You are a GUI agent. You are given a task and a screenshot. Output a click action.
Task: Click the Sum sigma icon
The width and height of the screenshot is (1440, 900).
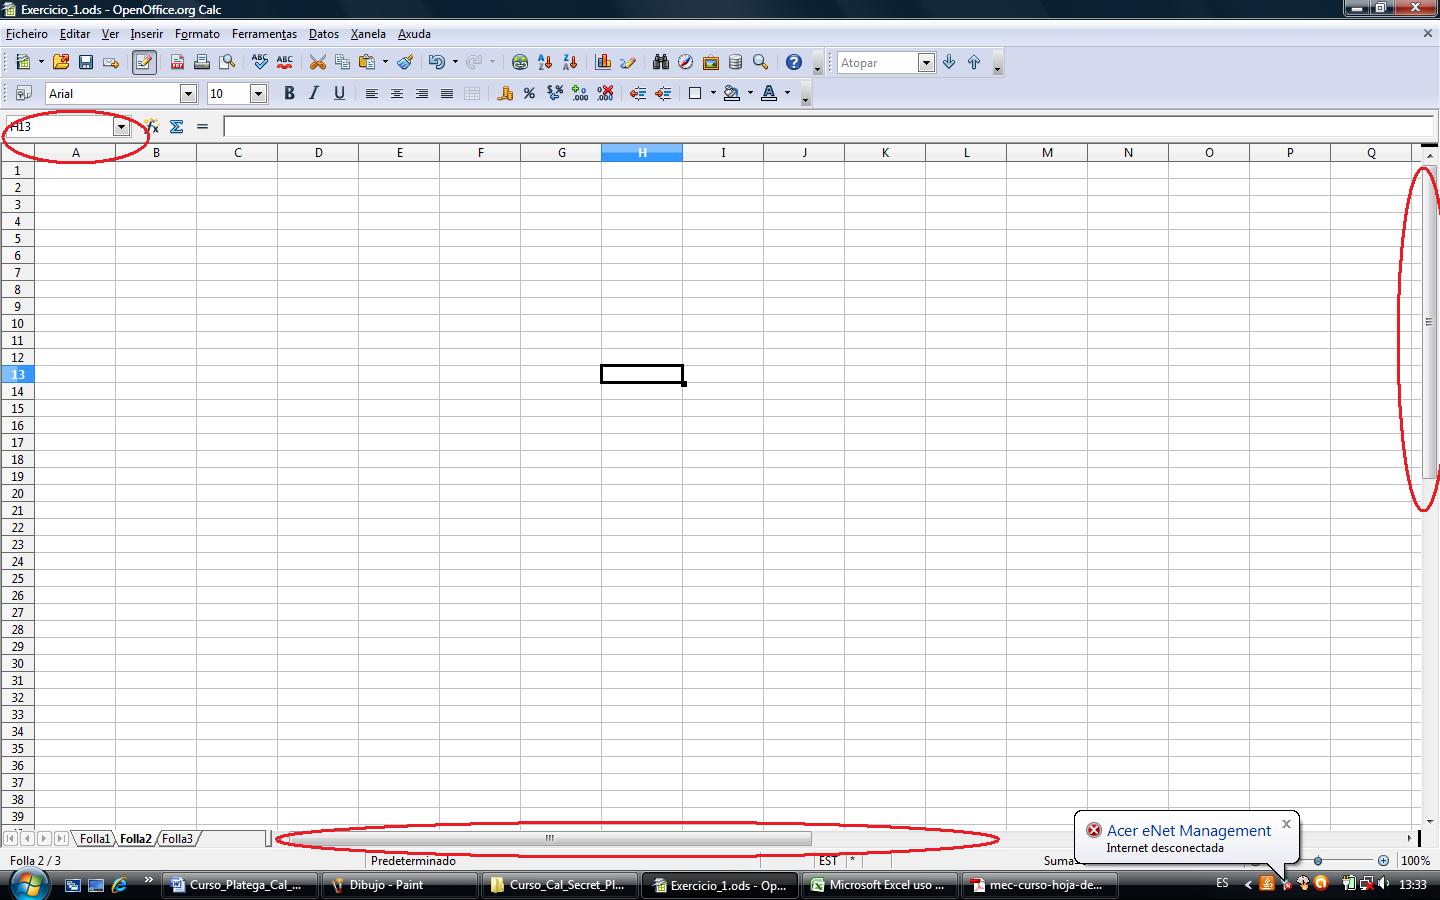176,127
